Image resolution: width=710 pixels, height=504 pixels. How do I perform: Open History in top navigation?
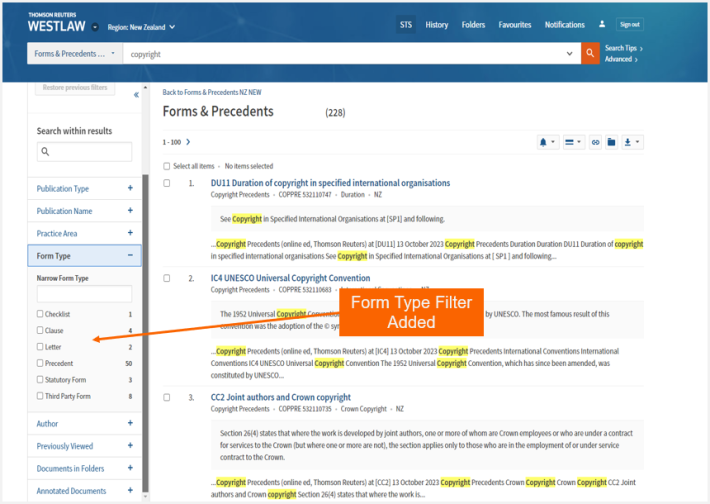point(437,24)
